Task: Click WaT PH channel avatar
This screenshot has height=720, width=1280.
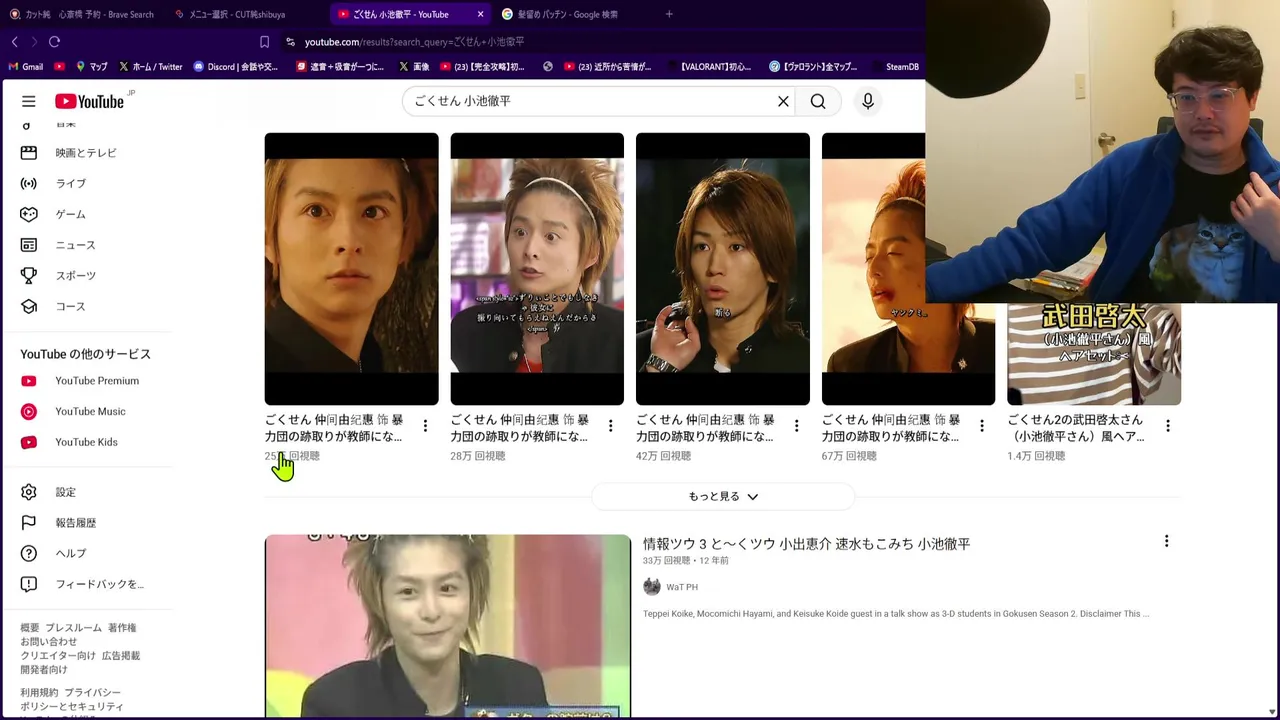Action: pos(652,587)
